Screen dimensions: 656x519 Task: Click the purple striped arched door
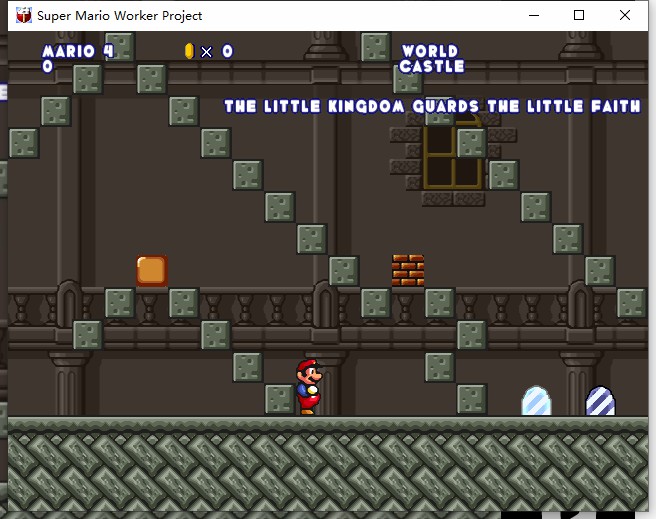pyautogui.click(x=600, y=401)
